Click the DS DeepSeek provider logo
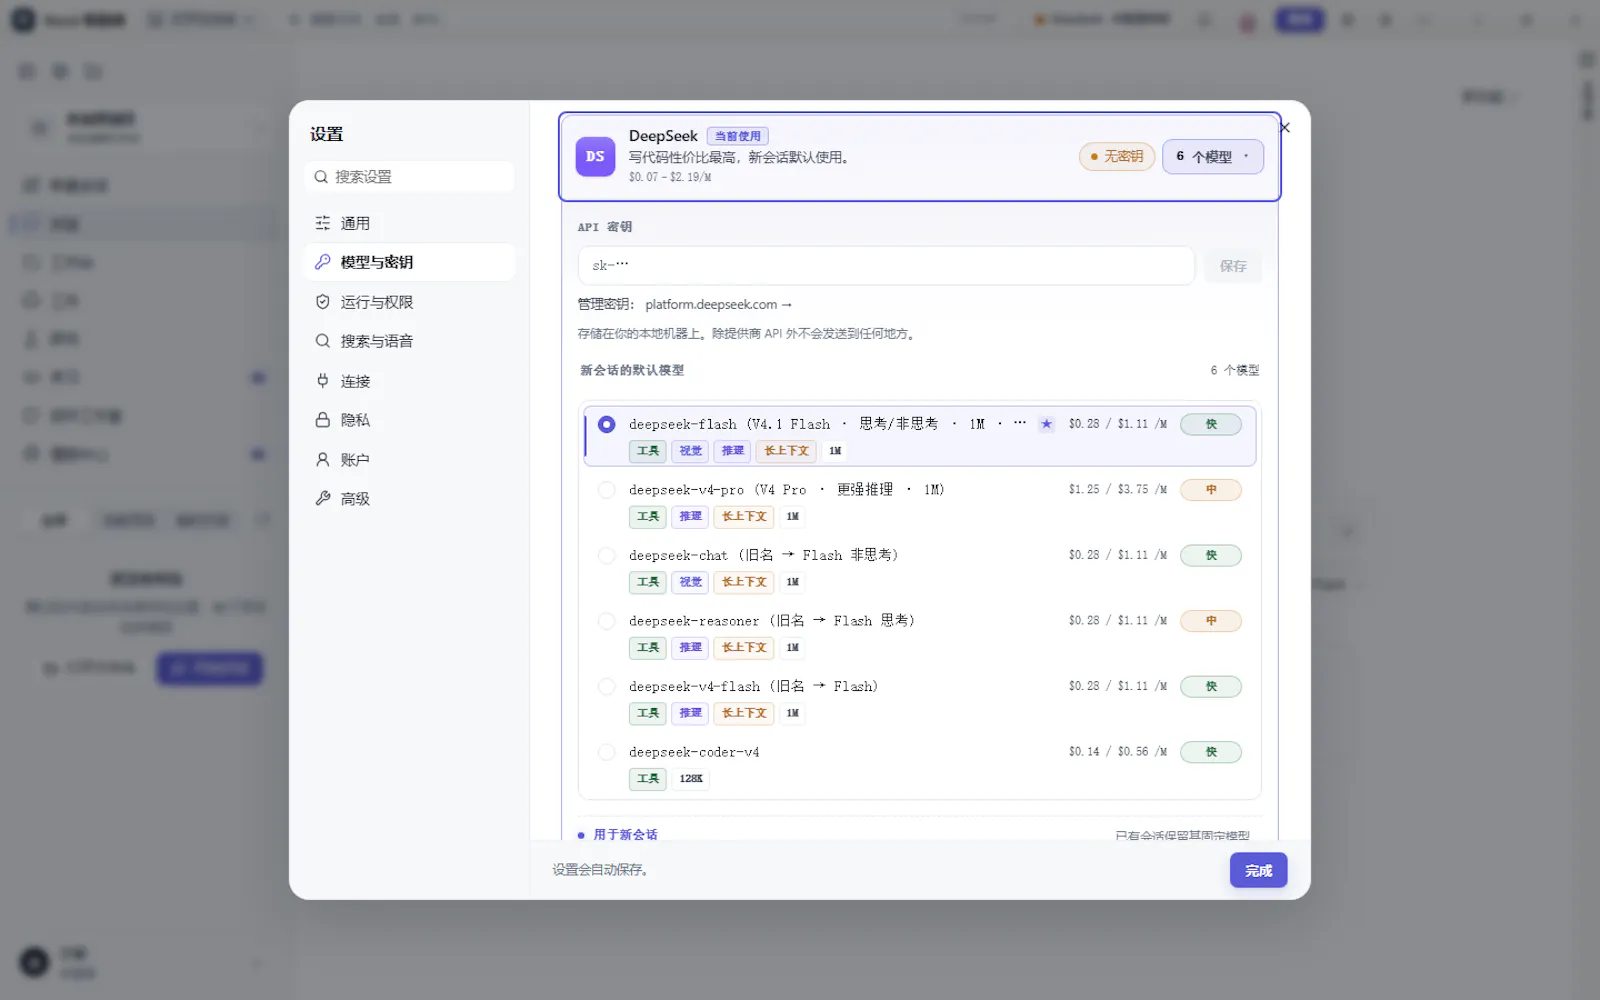 click(595, 157)
